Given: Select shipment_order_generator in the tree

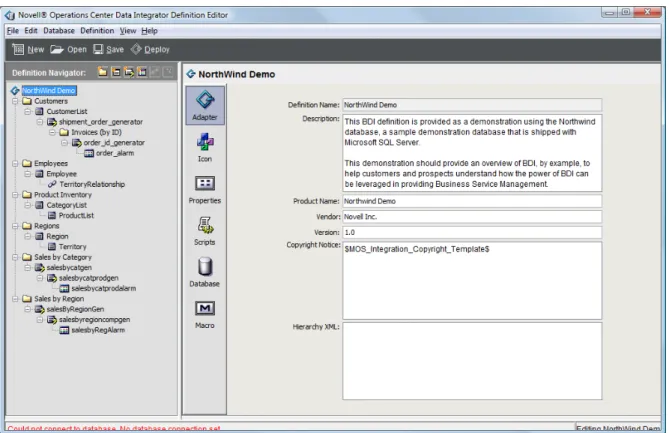Looking at the screenshot, I should point(101,122).
